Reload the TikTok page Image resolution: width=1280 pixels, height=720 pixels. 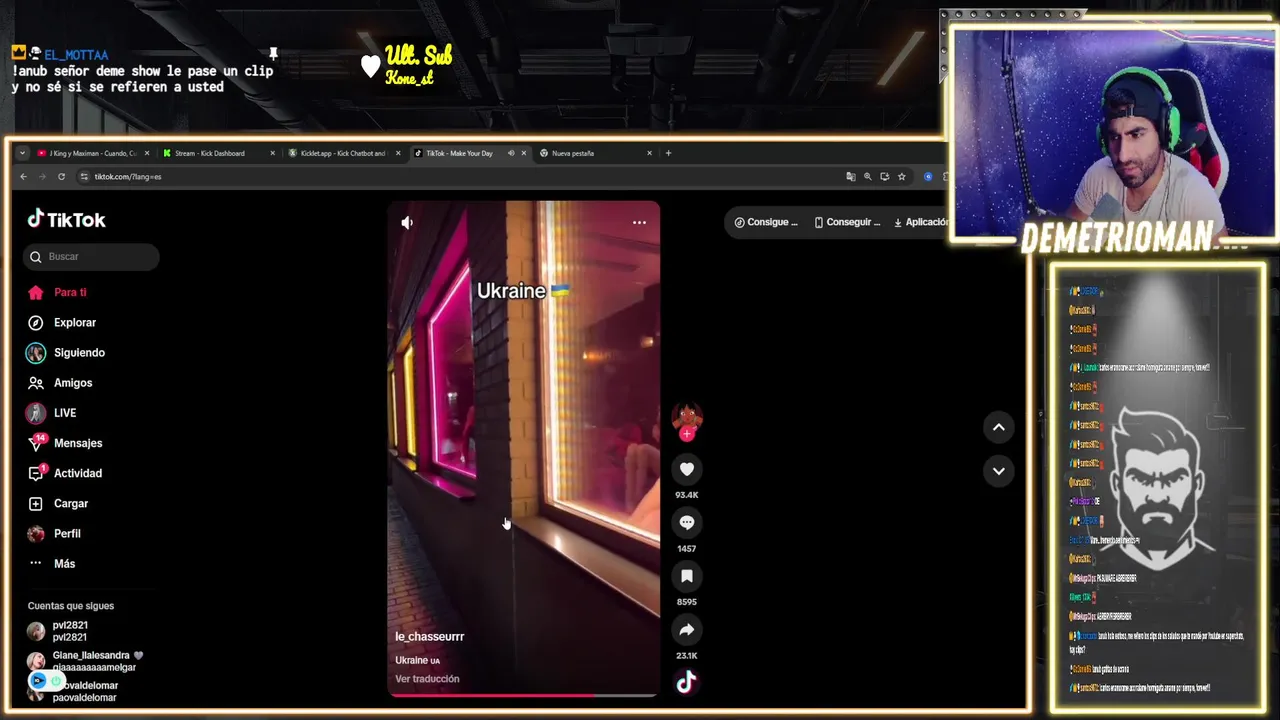tap(61, 177)
